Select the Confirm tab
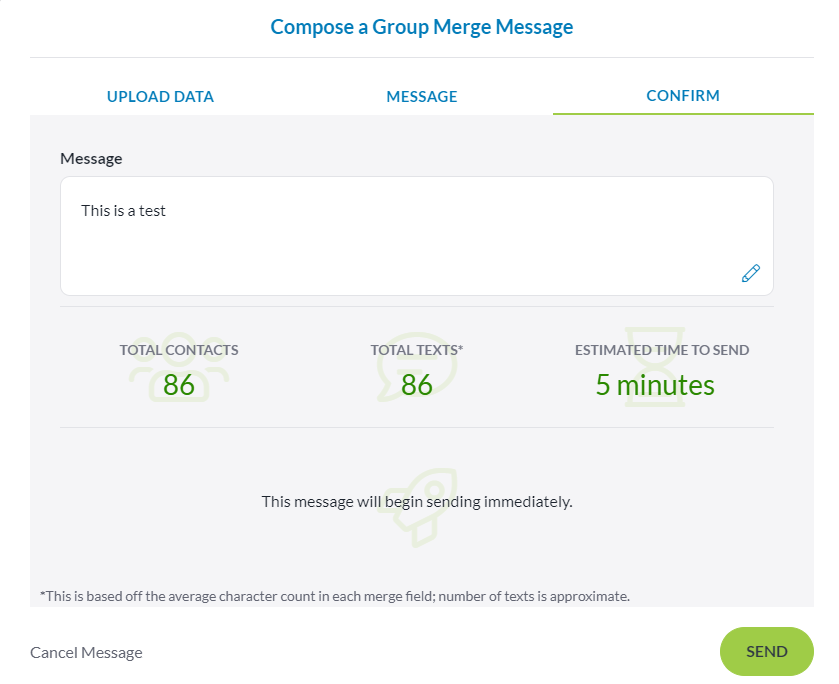Image resolution: width=839 pixels, height=684 pixels. [683, 96]
